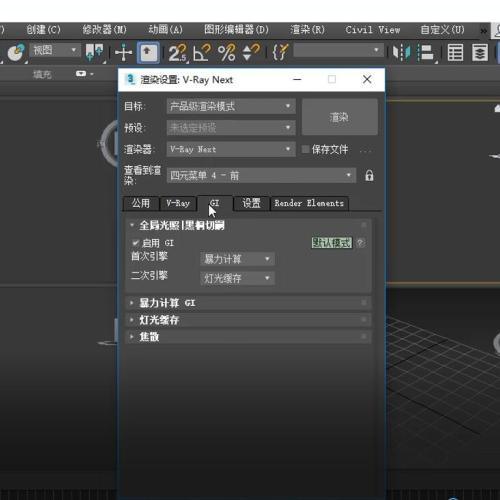Switch to the common tab
500x500 pixels.
tap(141, 203)
